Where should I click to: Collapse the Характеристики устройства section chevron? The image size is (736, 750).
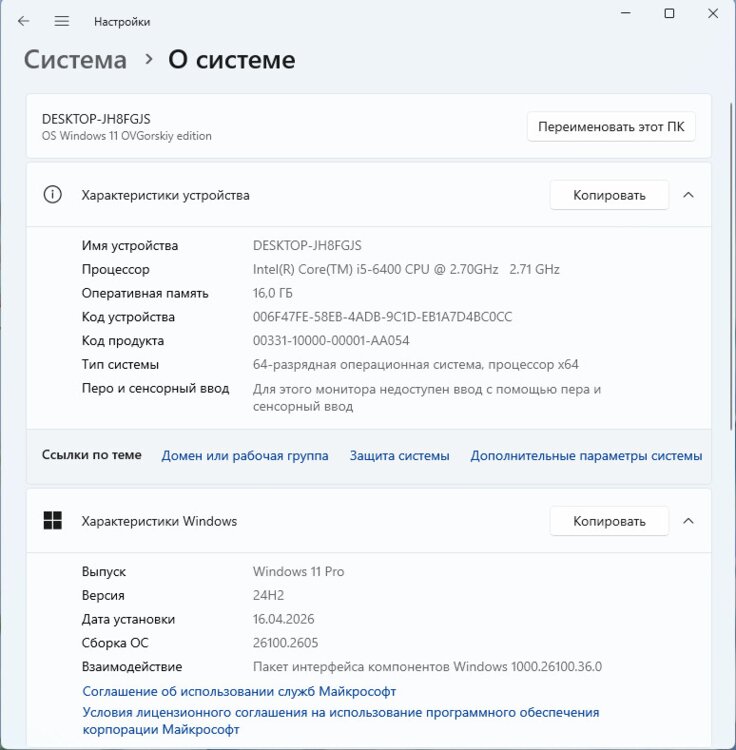[688, 195]
